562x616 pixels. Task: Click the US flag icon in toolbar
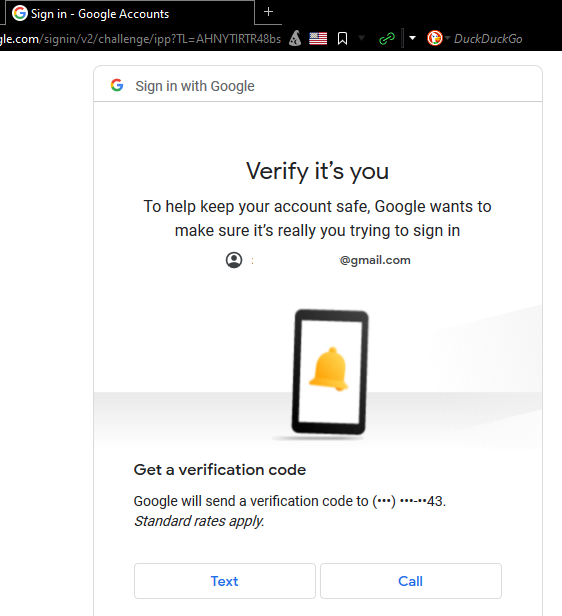(318, 38)
